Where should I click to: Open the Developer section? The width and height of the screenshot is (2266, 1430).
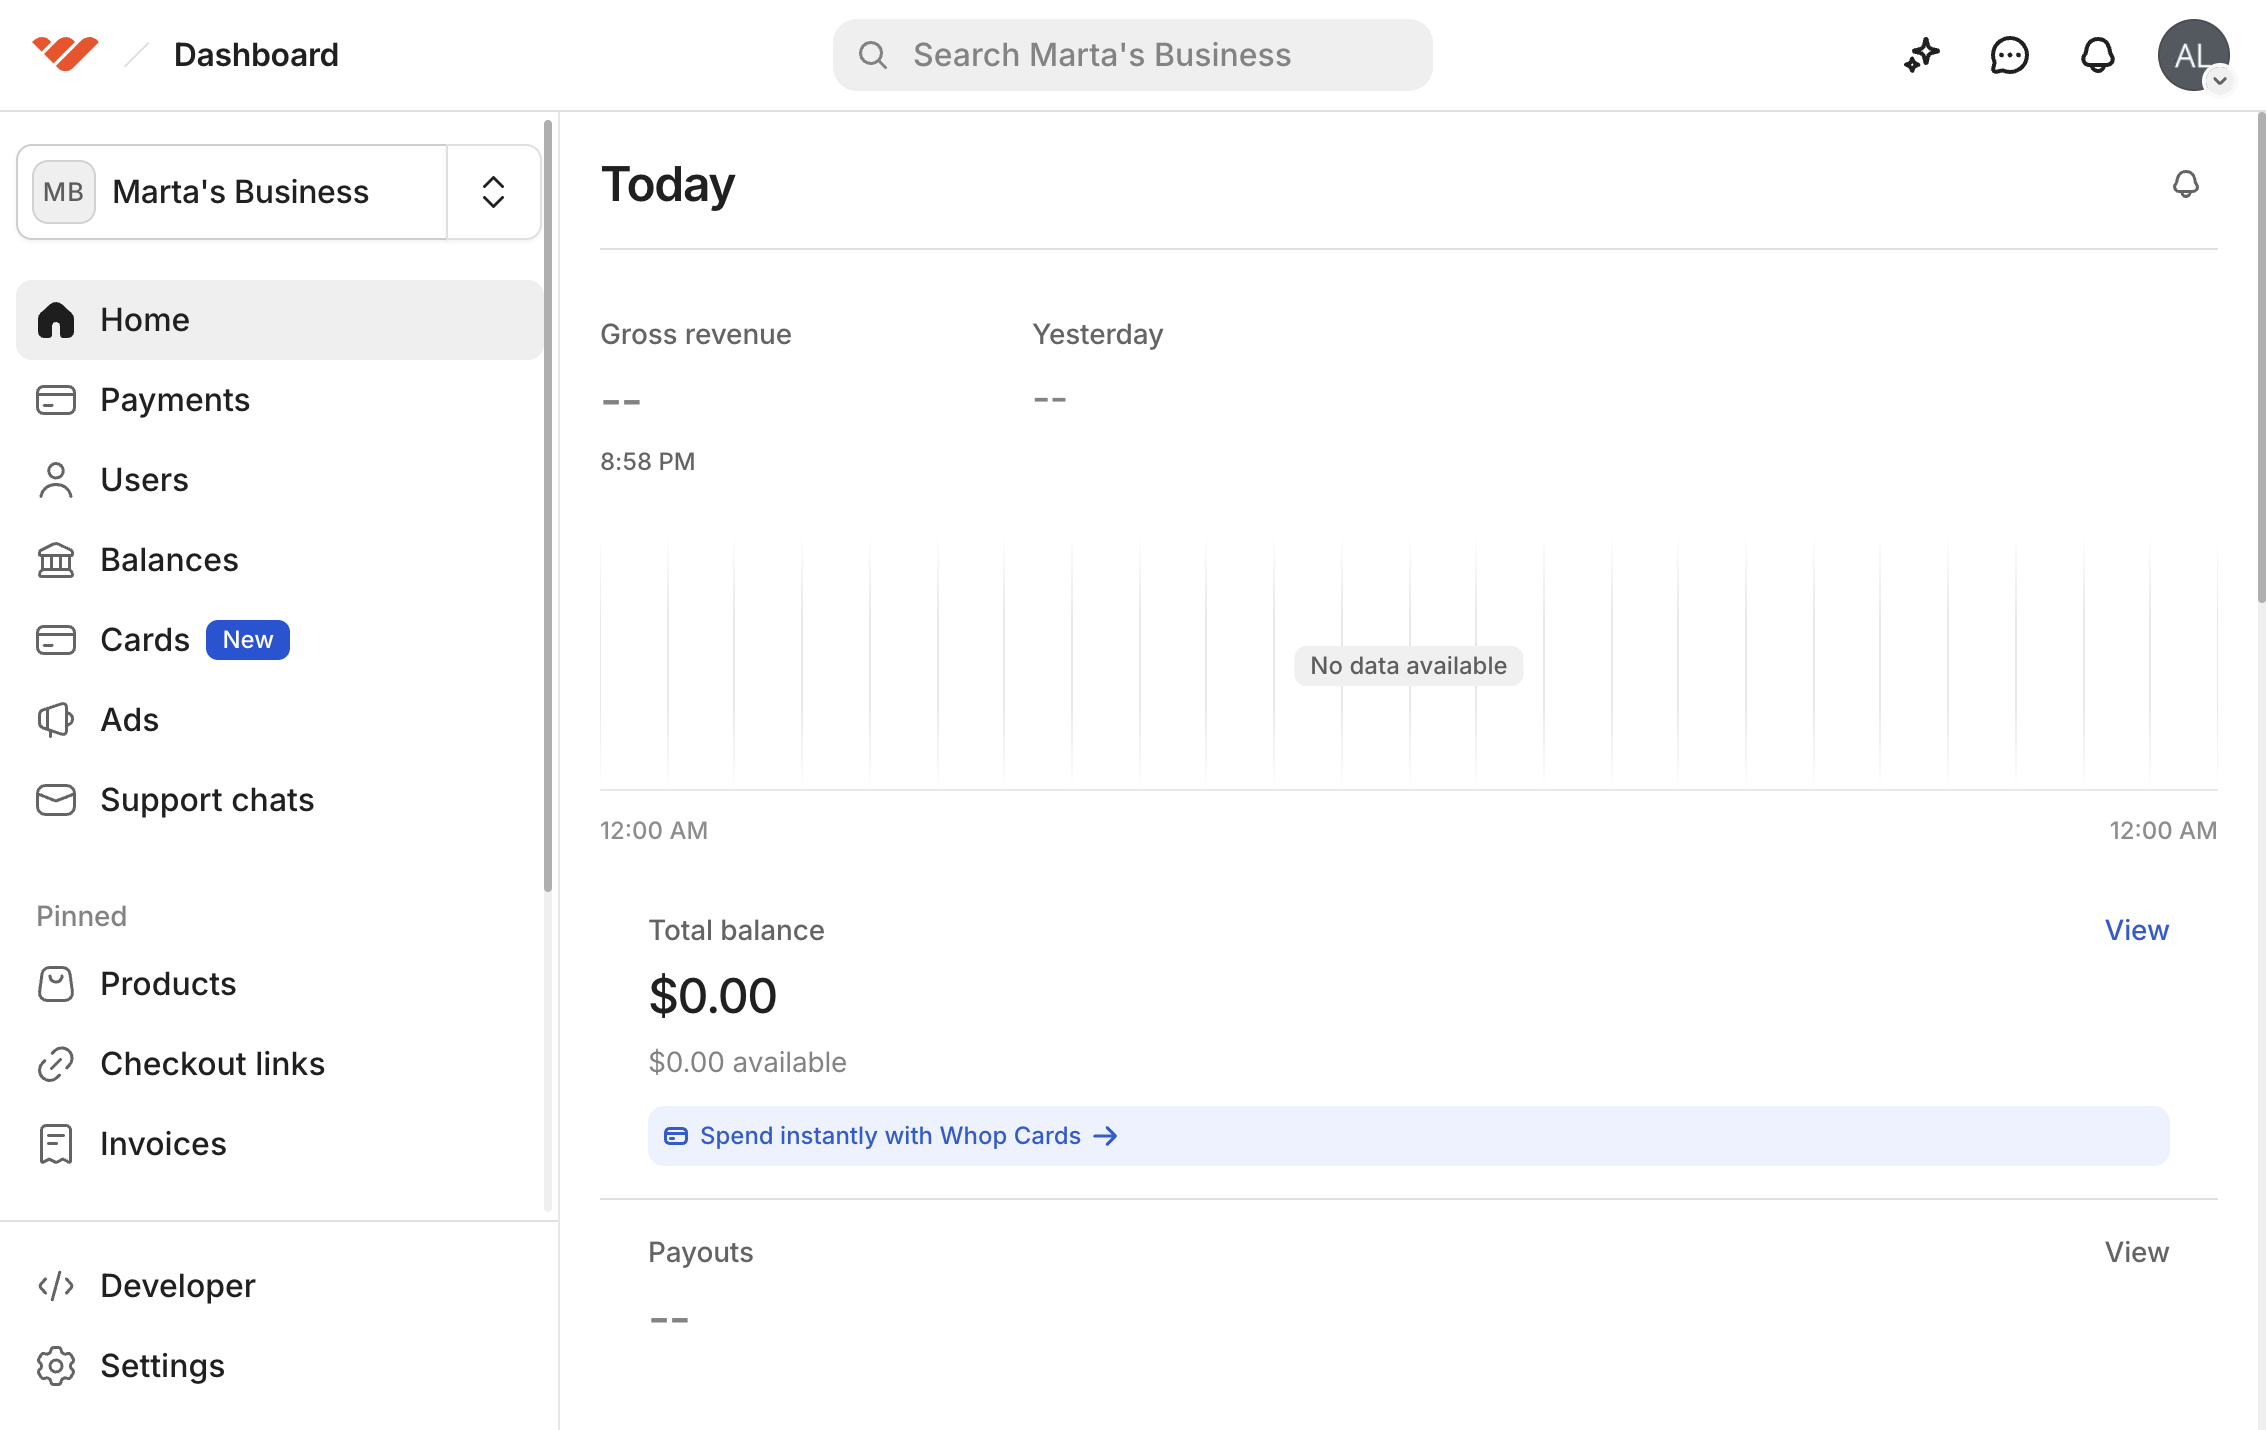pos(279,1286)
